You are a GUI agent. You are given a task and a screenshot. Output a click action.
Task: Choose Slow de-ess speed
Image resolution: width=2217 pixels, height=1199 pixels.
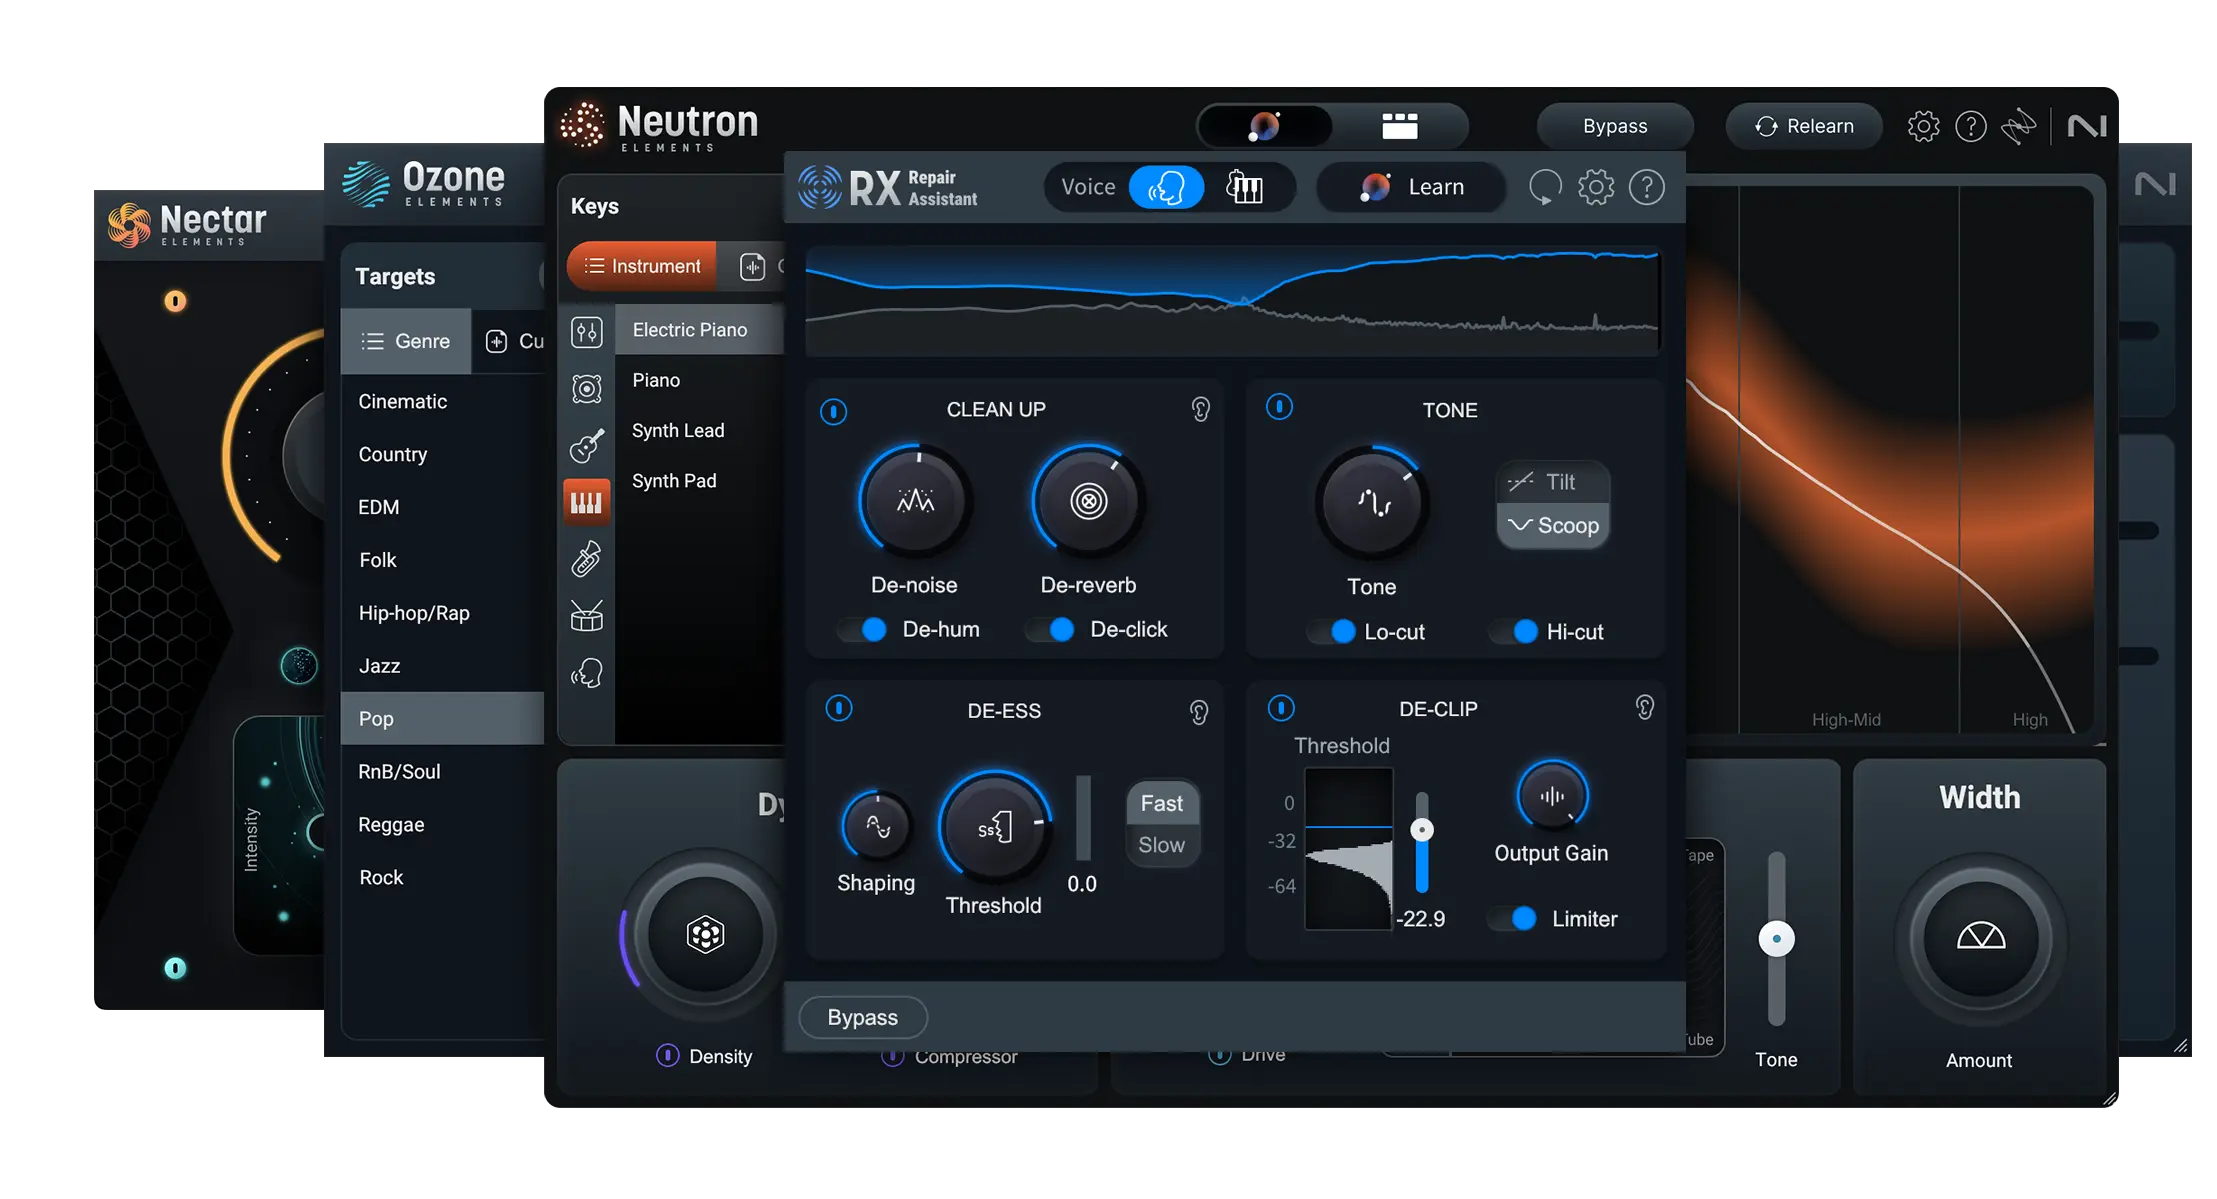pos(1162,845)
